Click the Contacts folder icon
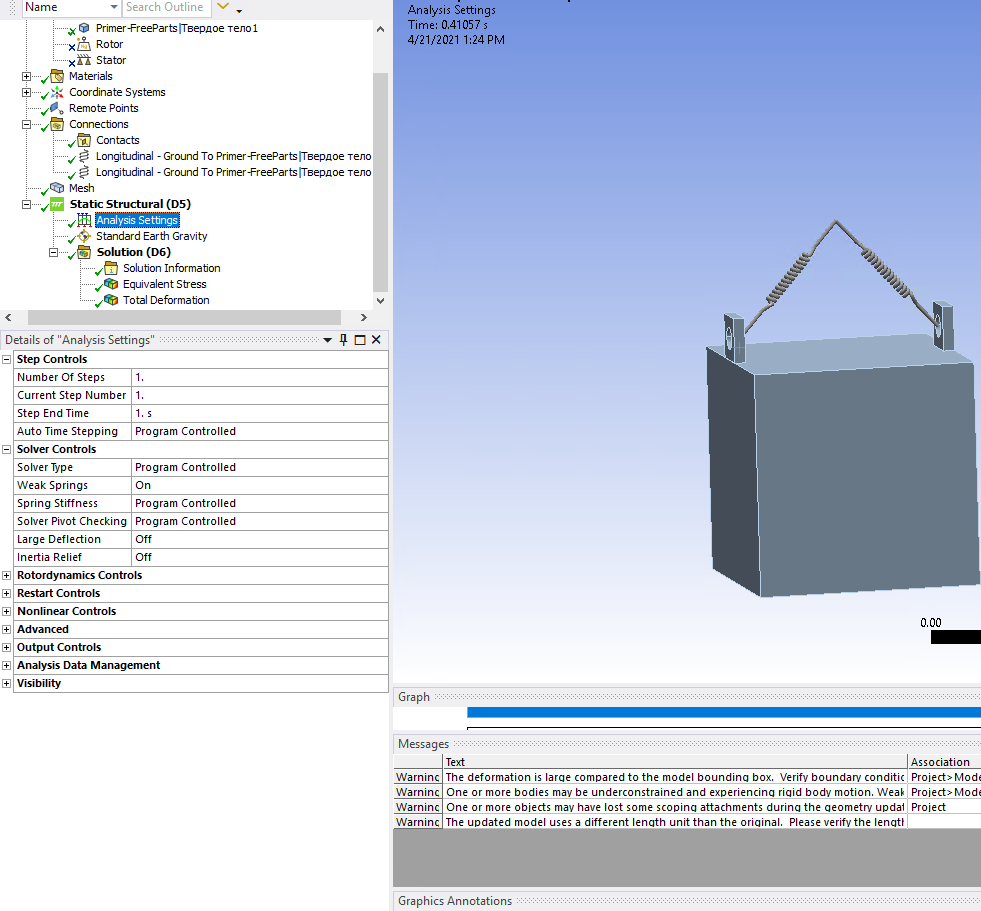This screenshot has width=981, height=911. point(84,140)
